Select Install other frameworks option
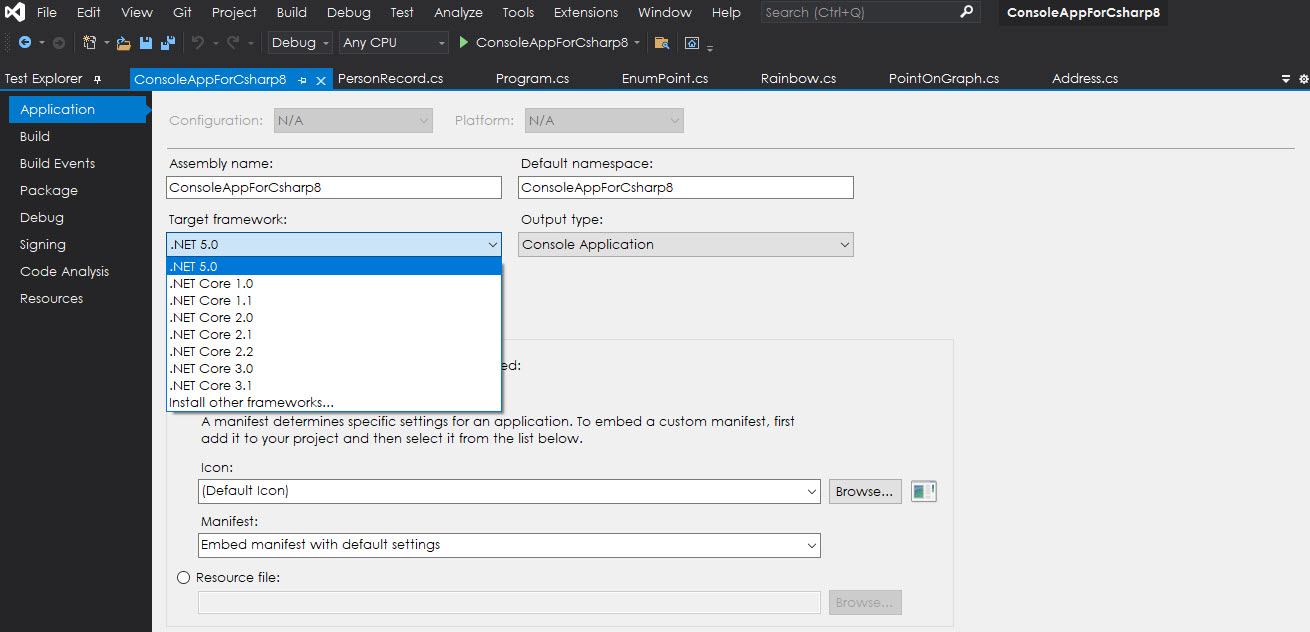The image size is (1310, 632). pyautogui.click(x=252, y=402)
